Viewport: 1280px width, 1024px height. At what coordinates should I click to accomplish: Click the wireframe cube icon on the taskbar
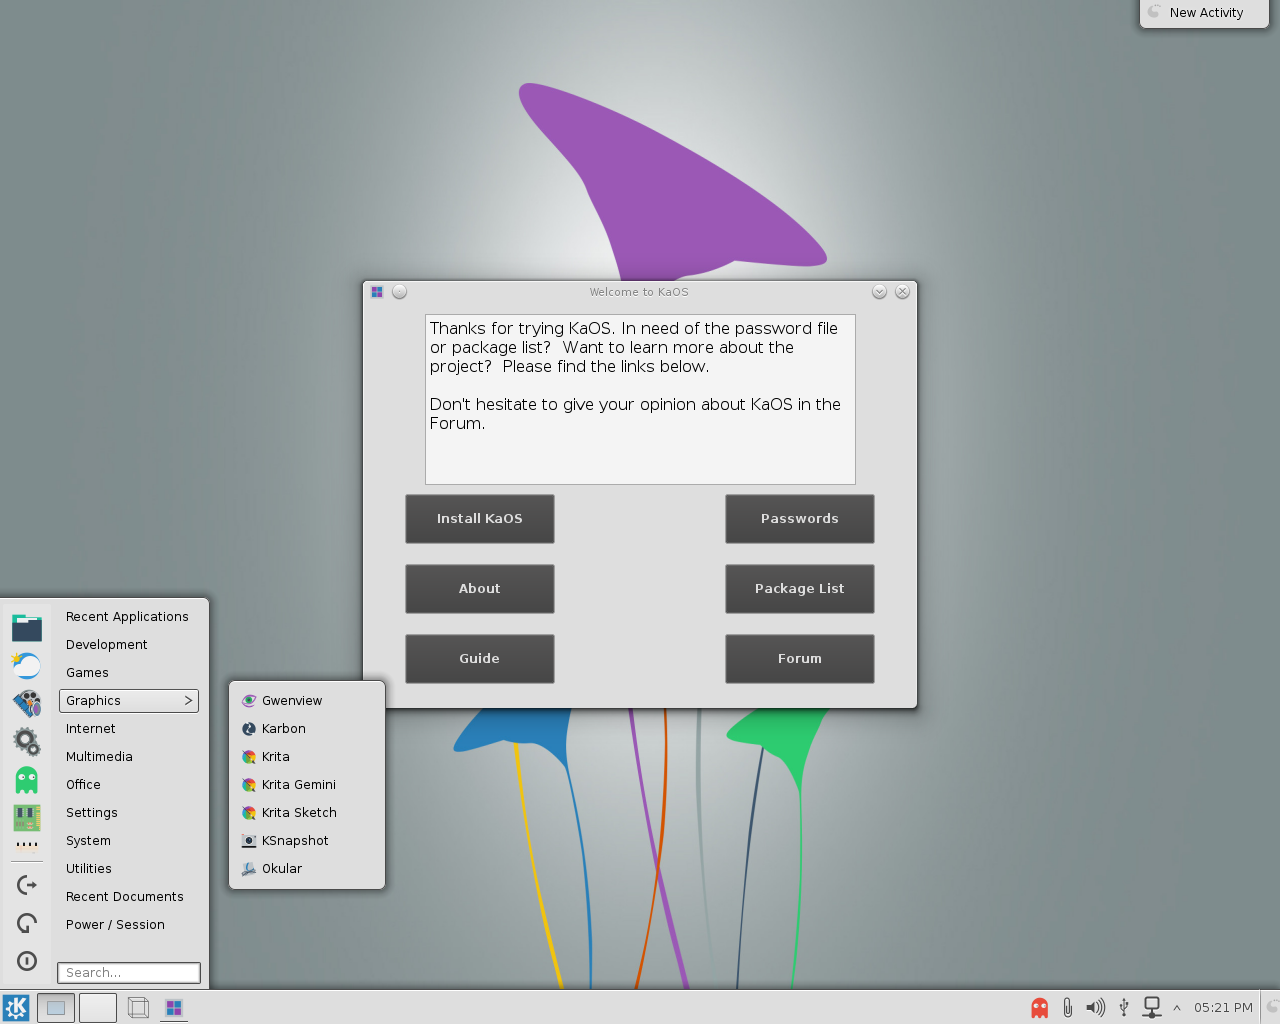(x=138, y=1008)
